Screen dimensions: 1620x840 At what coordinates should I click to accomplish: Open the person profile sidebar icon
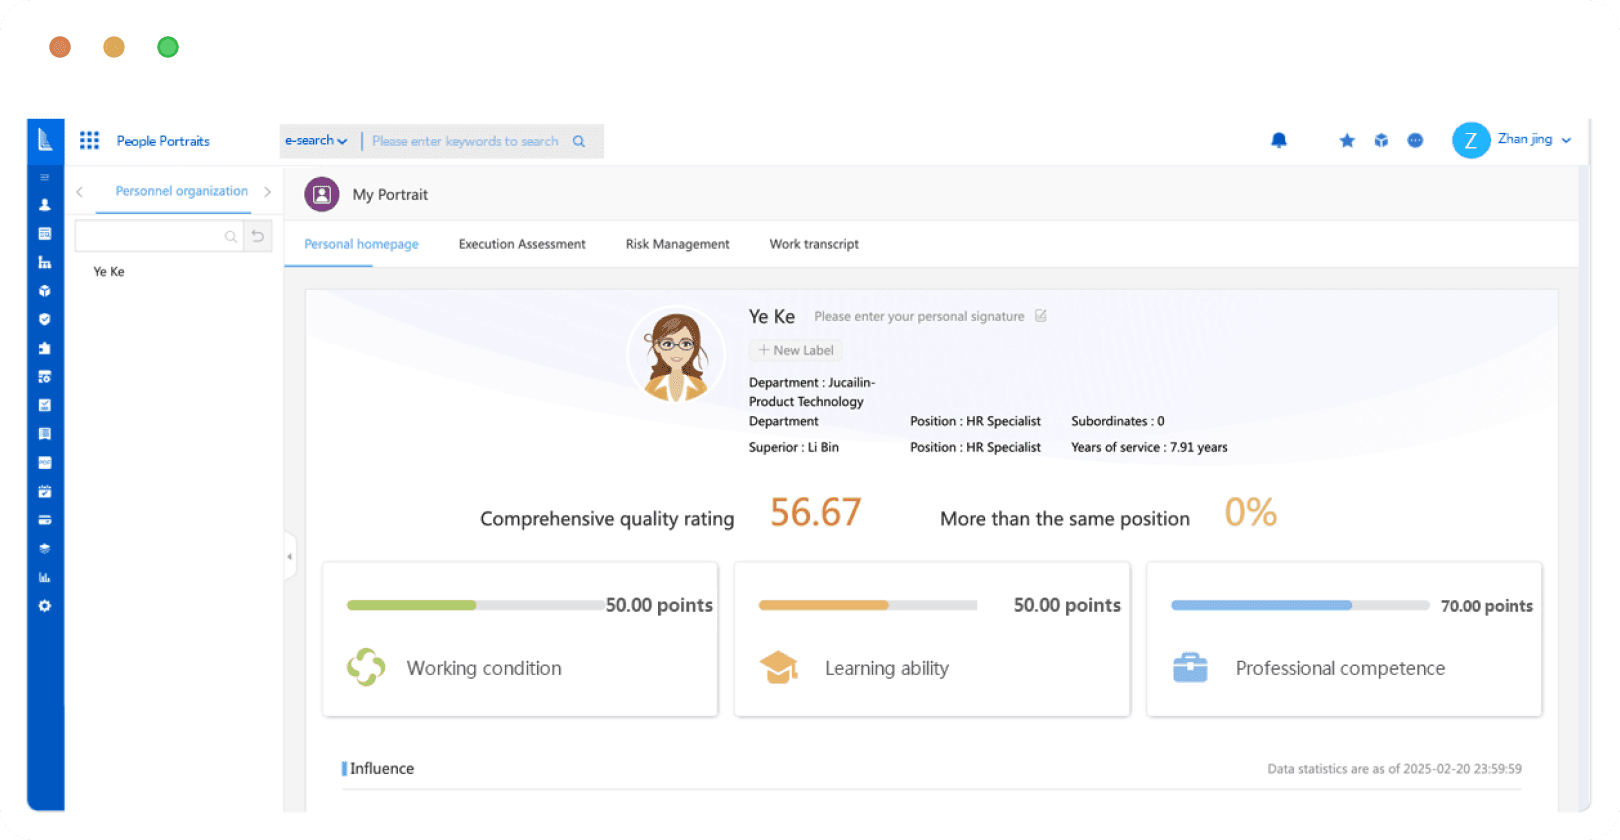44,204
